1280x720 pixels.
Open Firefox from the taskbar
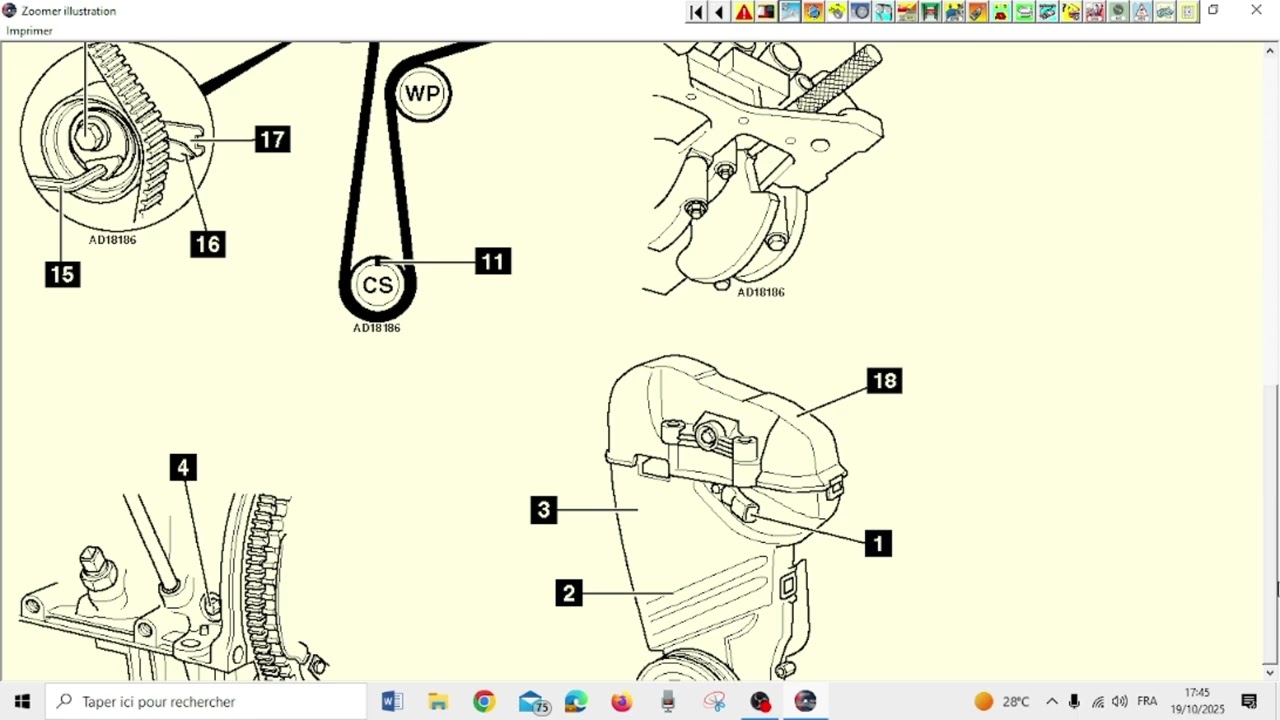622,701
